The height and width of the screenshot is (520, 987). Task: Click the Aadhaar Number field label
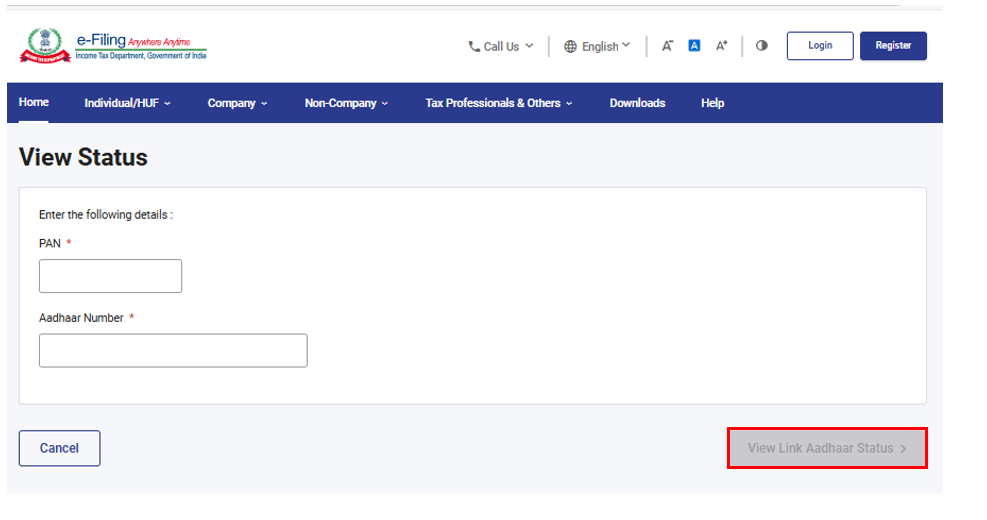tap(81, 318)
